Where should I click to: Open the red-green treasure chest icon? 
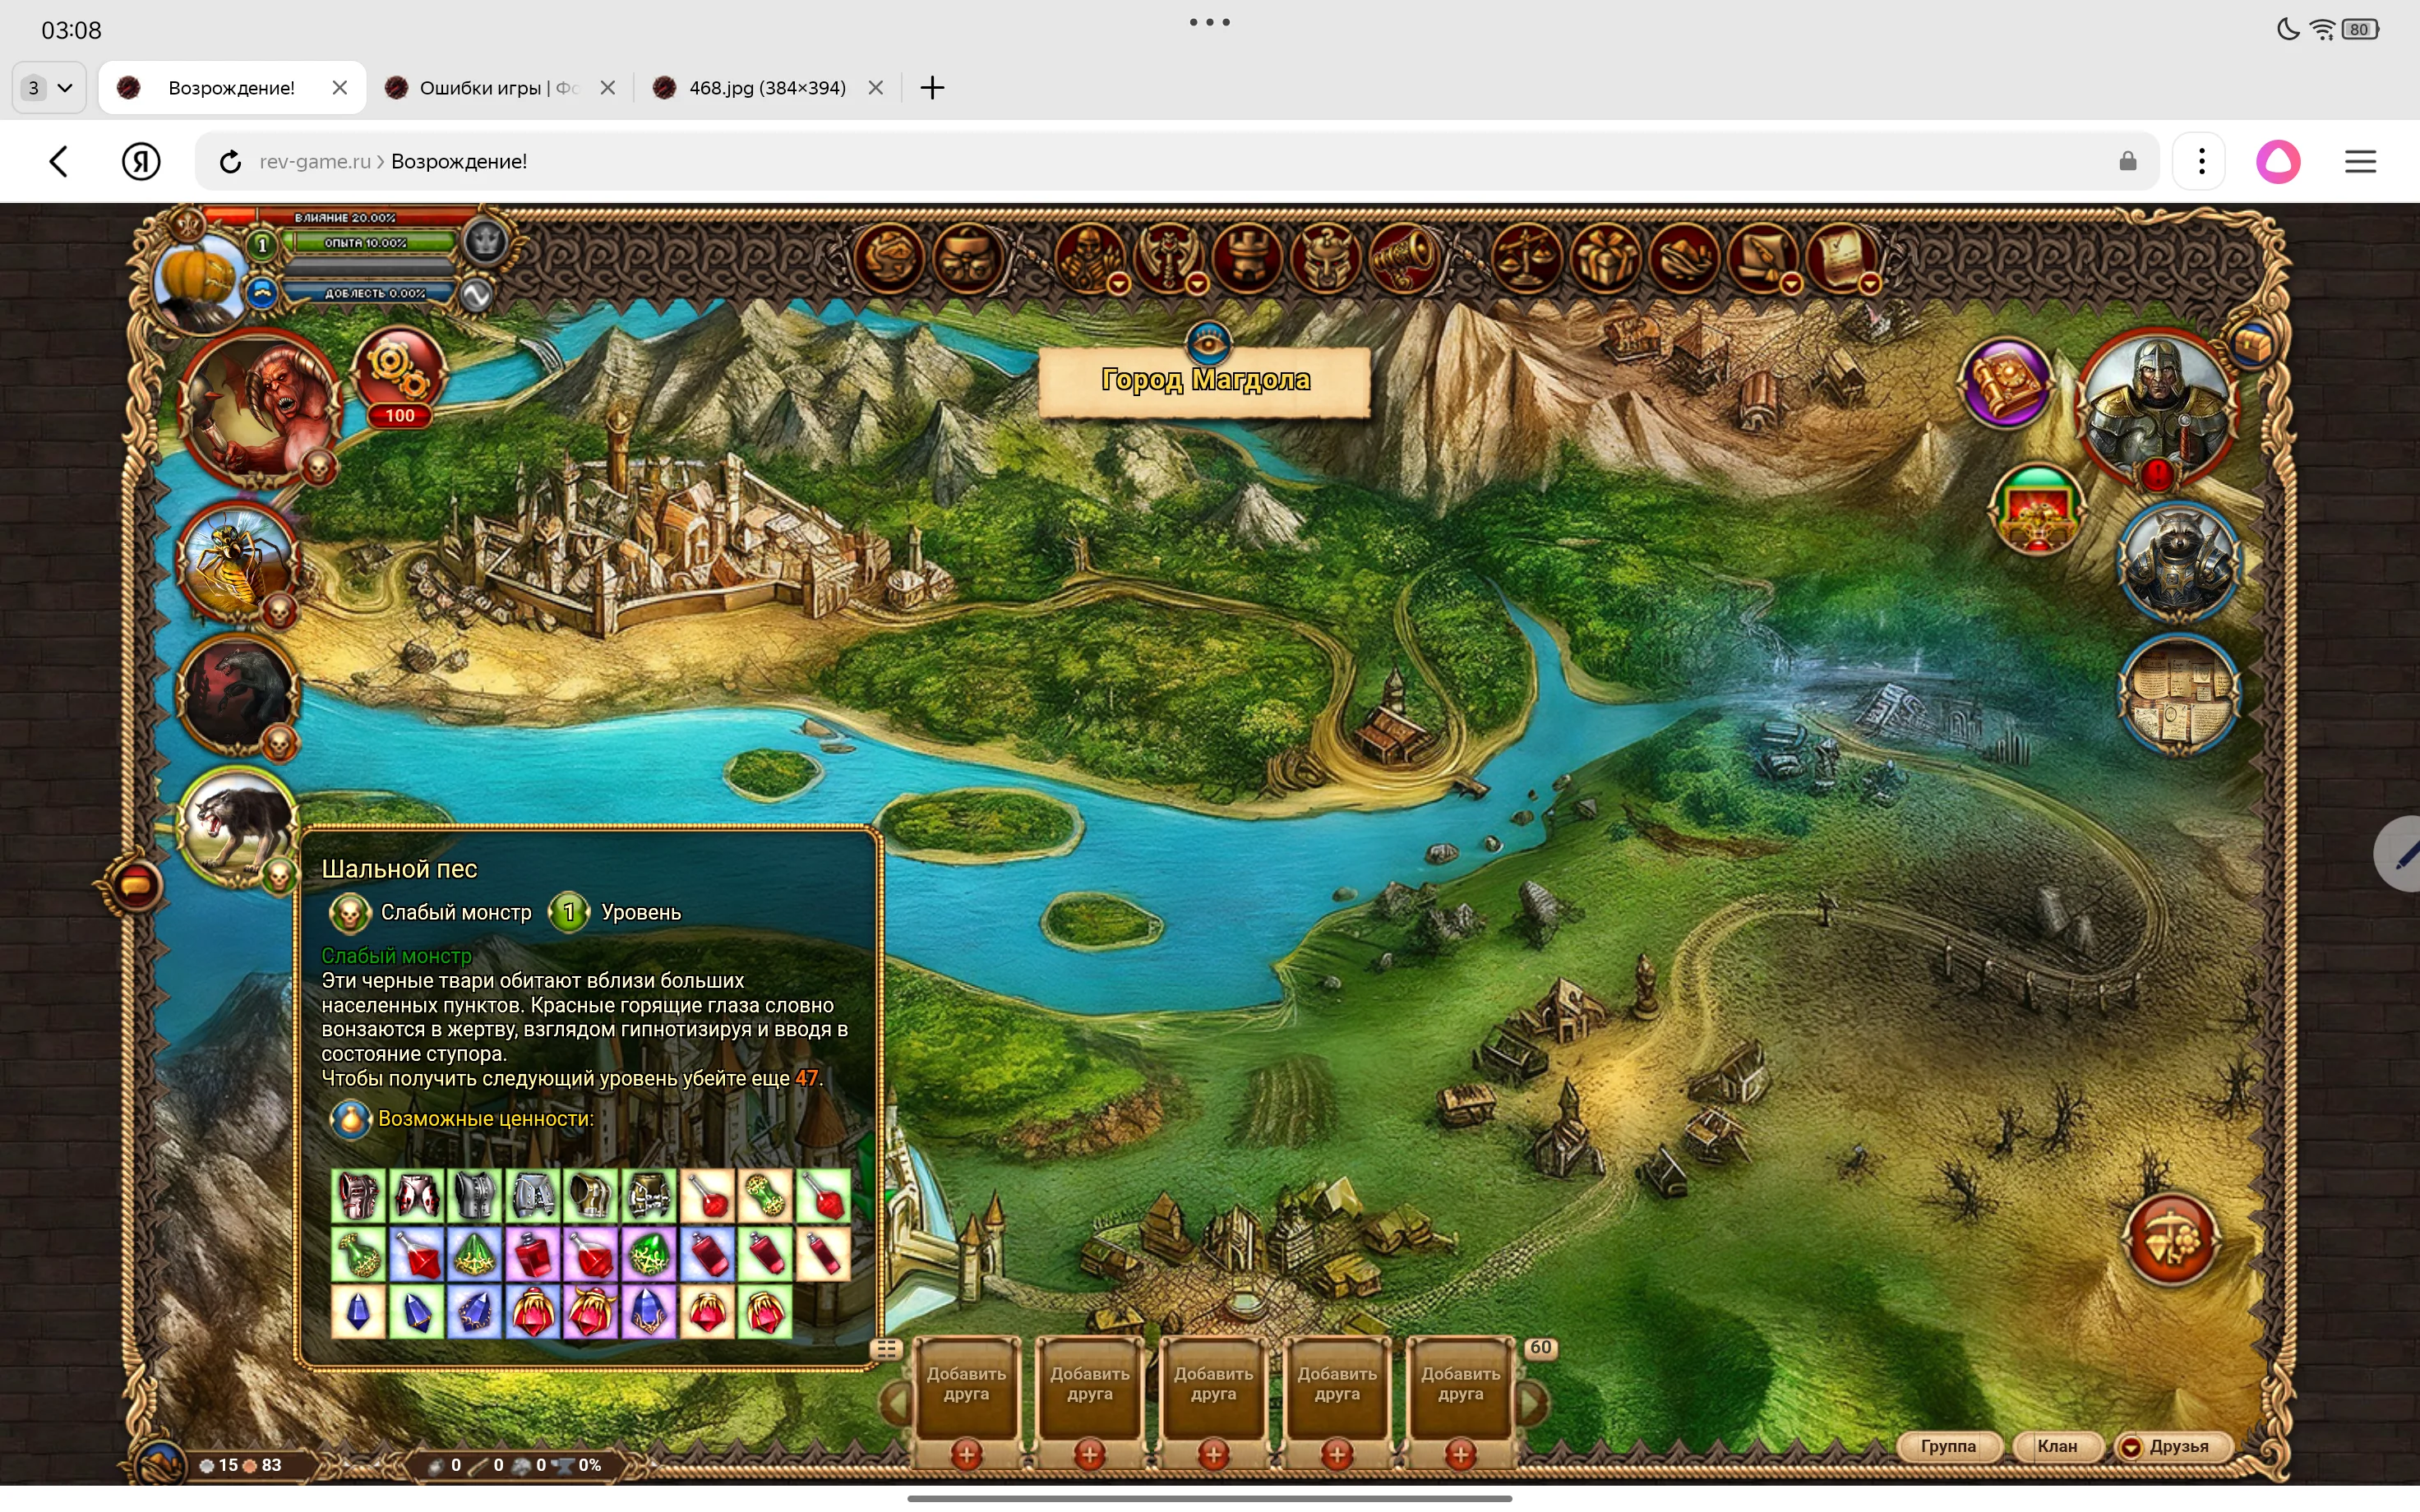(x=2038, y=510)
